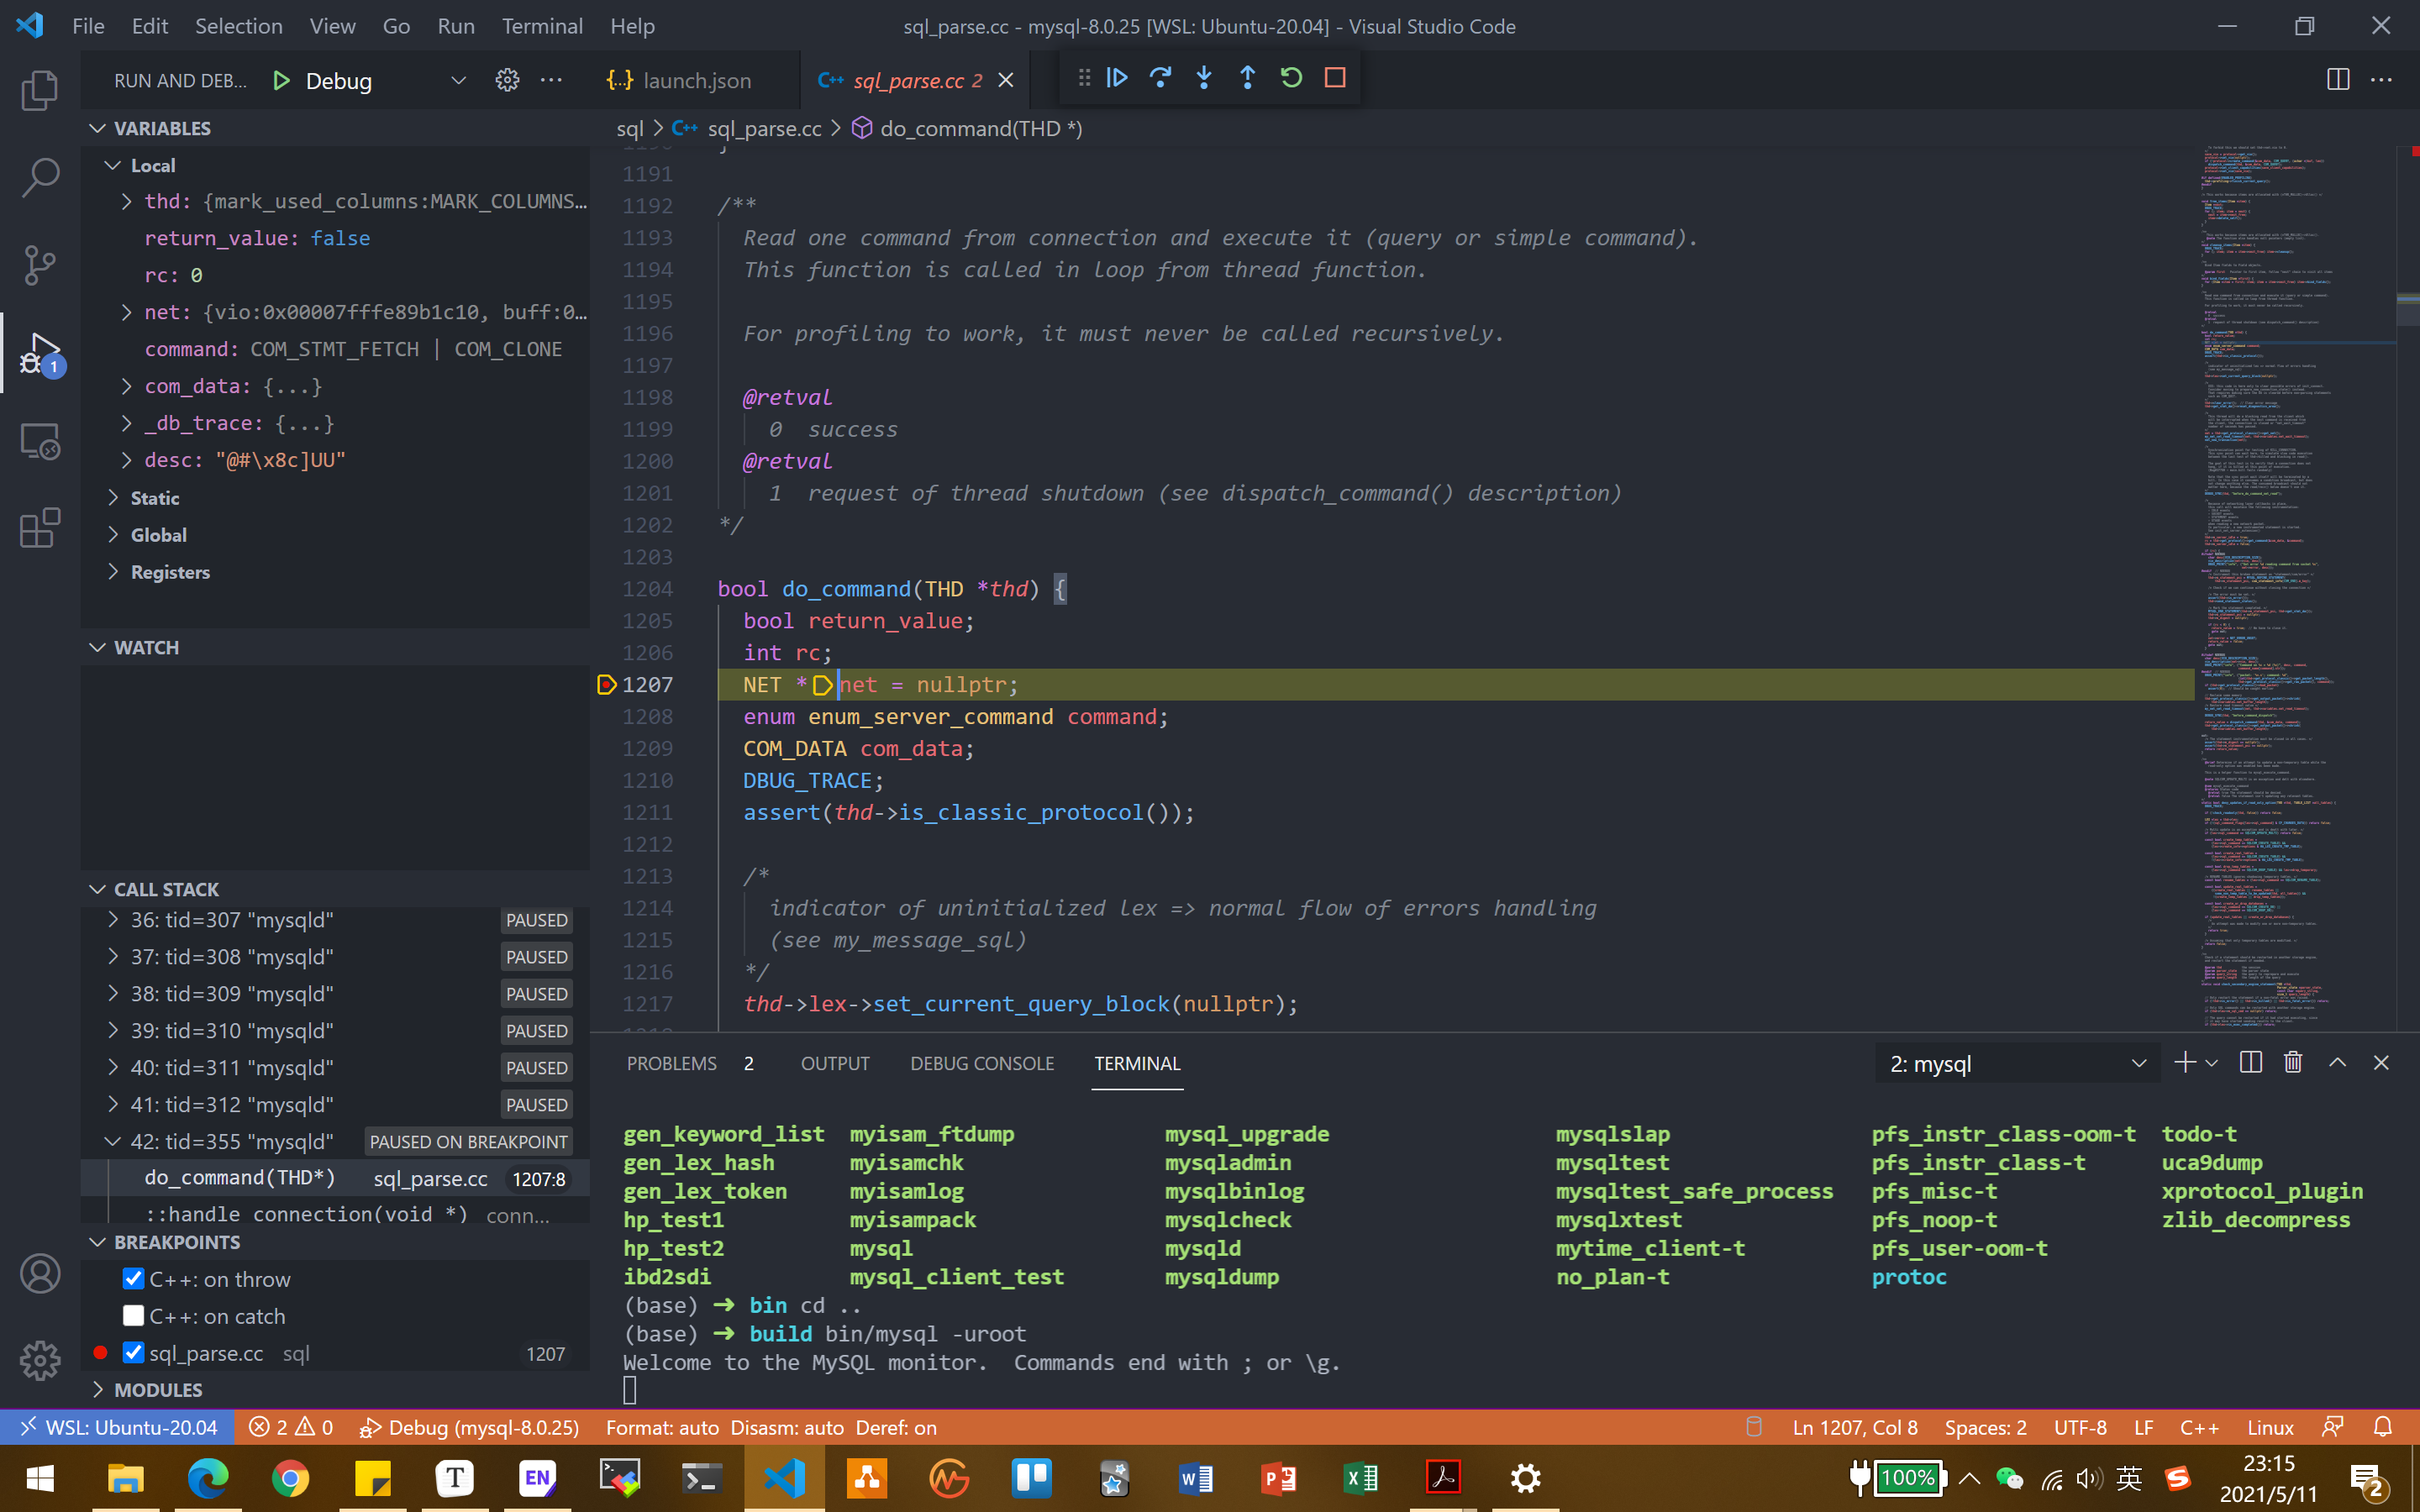
Task: Open Manage gear in activity bar
Action: tap(40, 1360)
